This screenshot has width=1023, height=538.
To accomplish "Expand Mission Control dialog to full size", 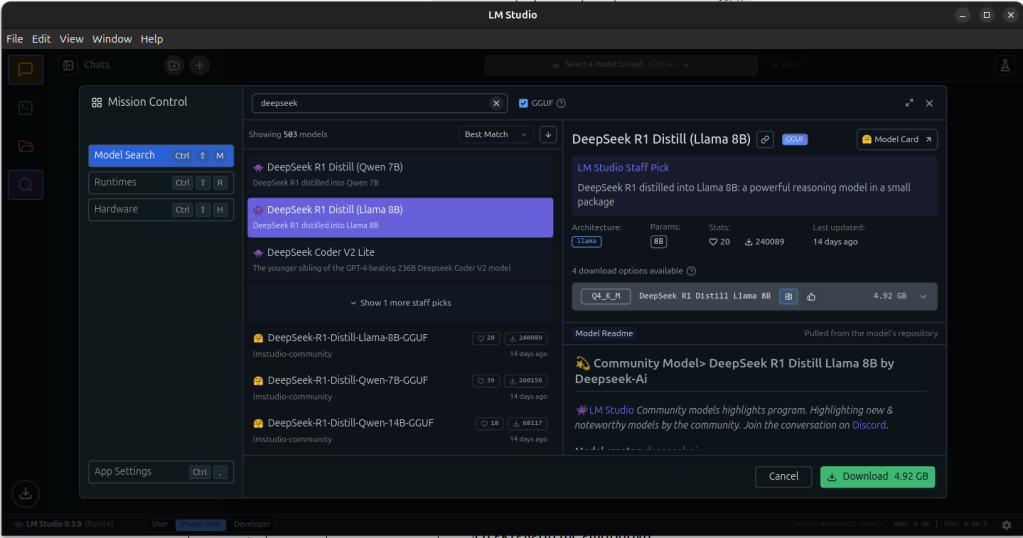I will pyautogui.click(x=909, y=103).
